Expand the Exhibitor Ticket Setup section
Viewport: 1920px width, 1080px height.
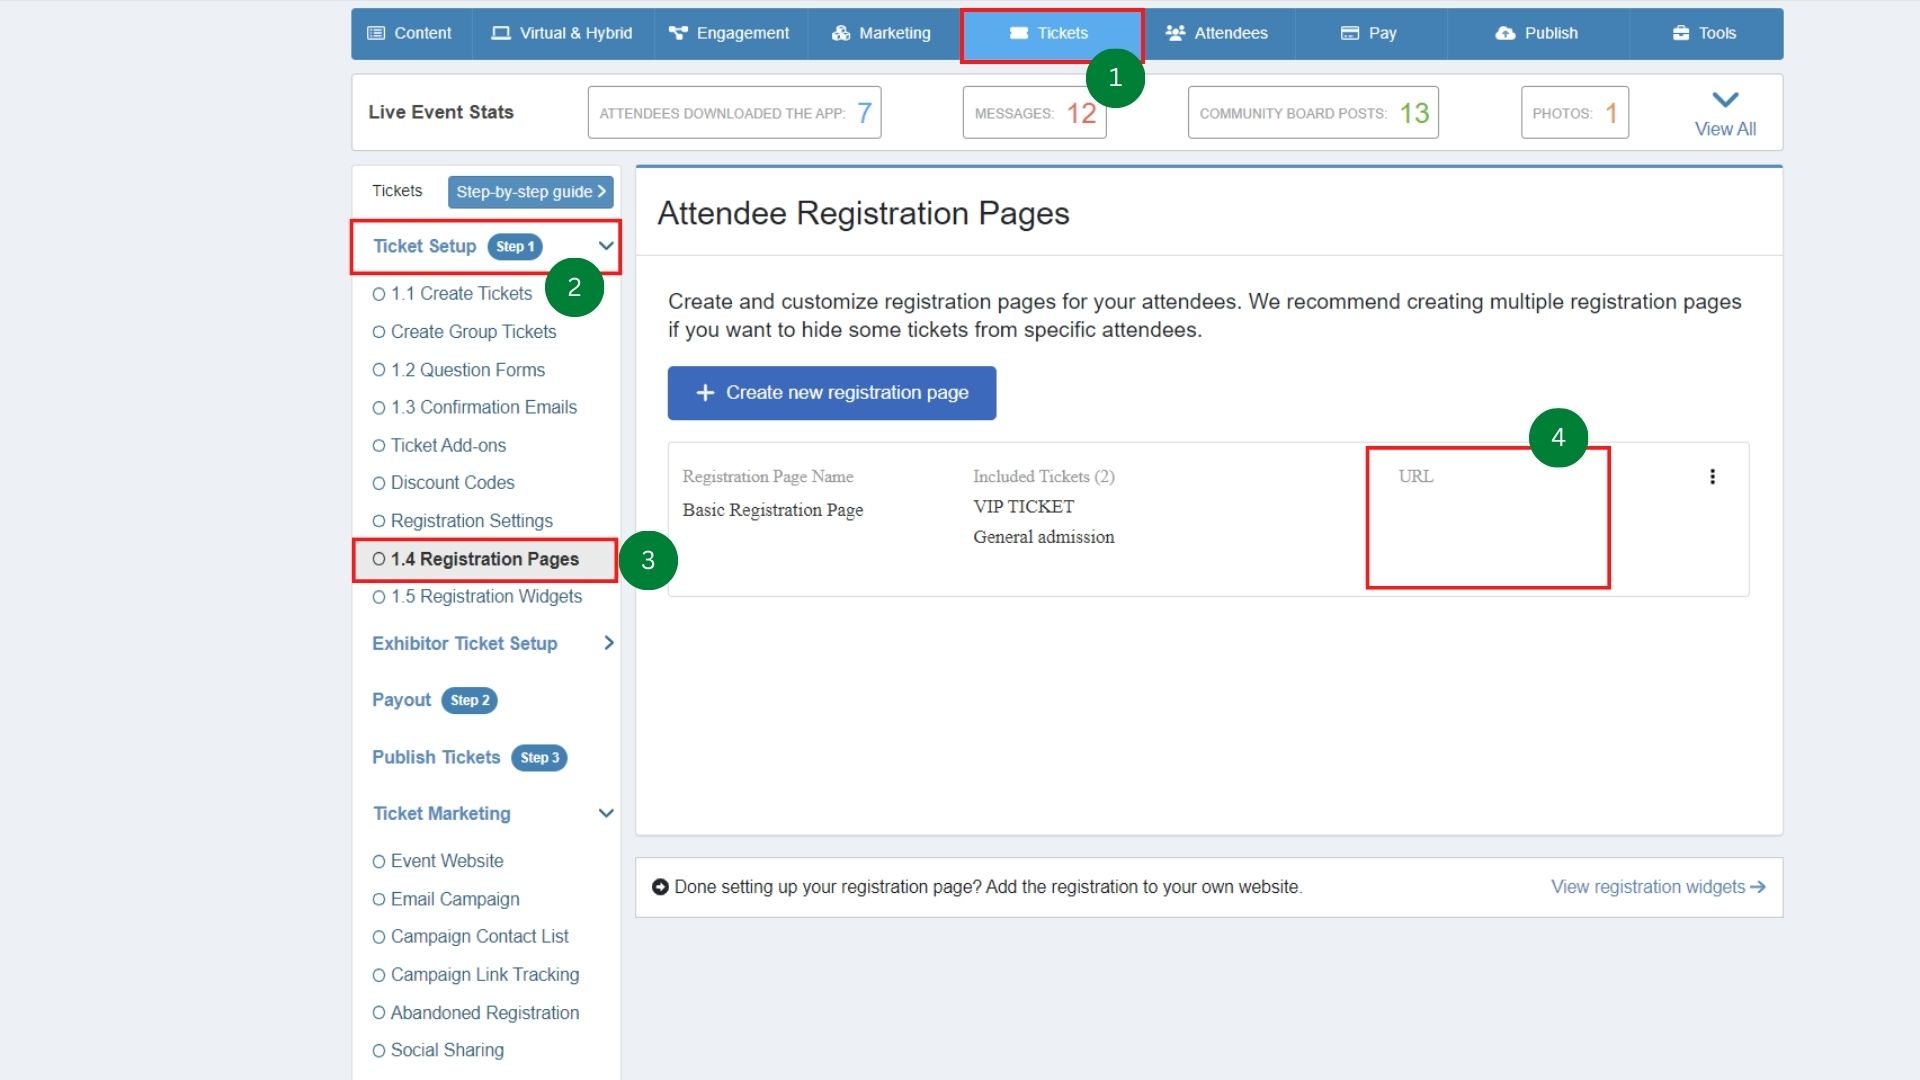[x=607, y=644]
